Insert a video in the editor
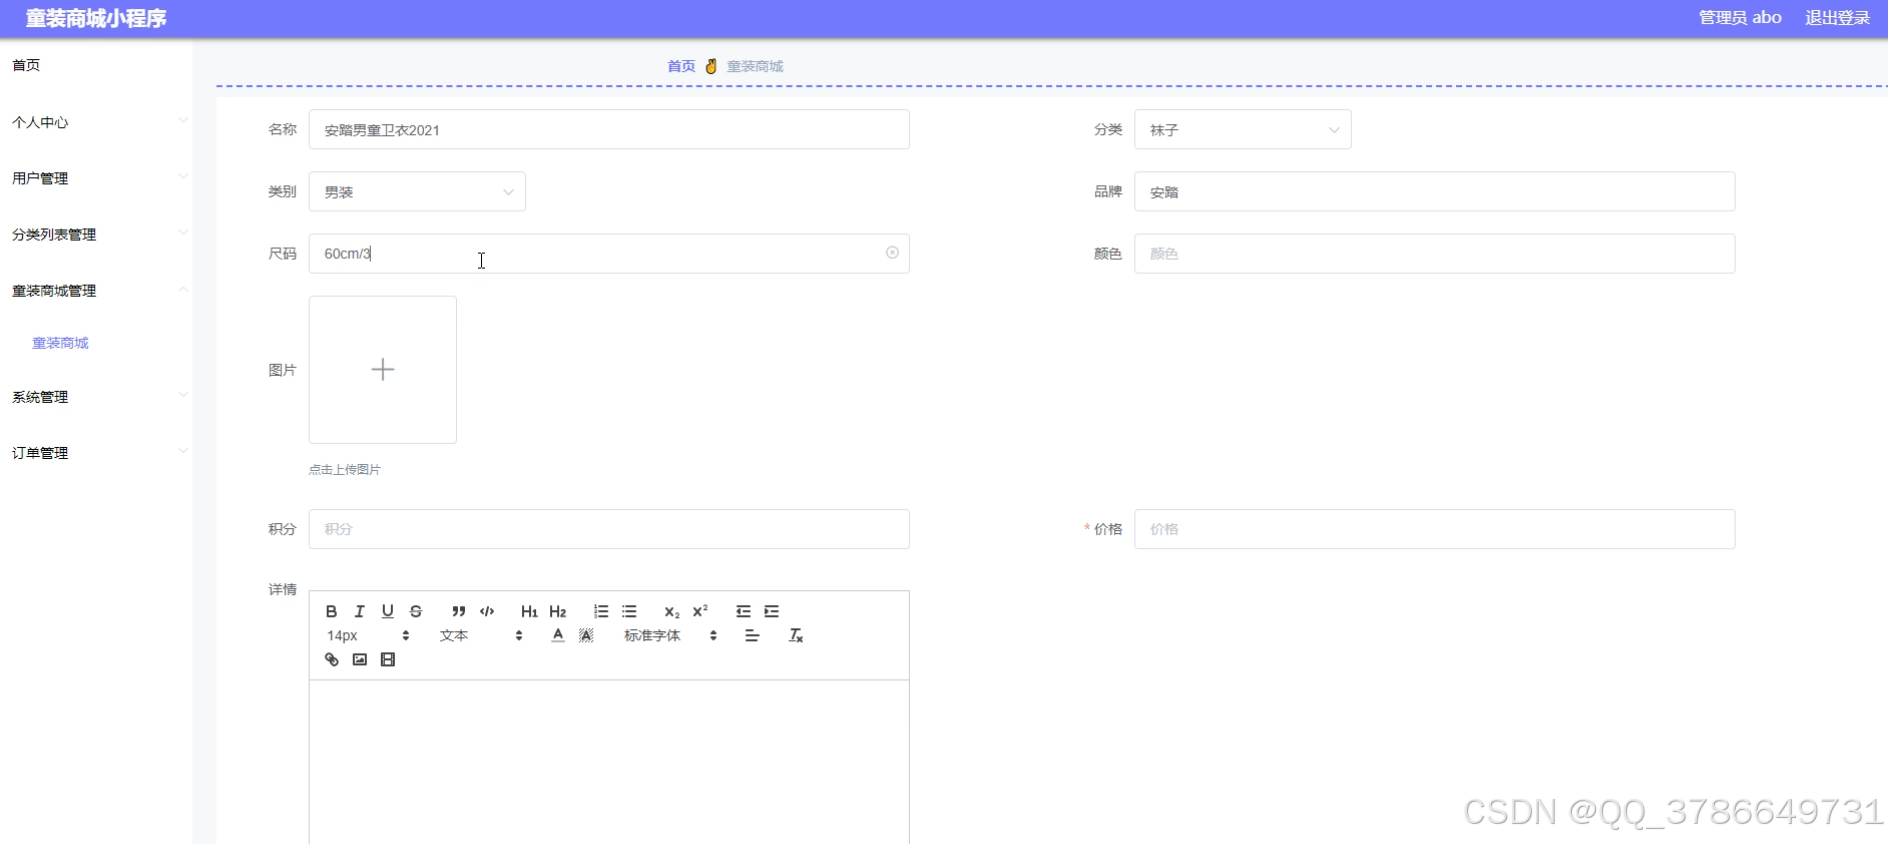Viewport: 1888px width, 844px height. (388, 659)
